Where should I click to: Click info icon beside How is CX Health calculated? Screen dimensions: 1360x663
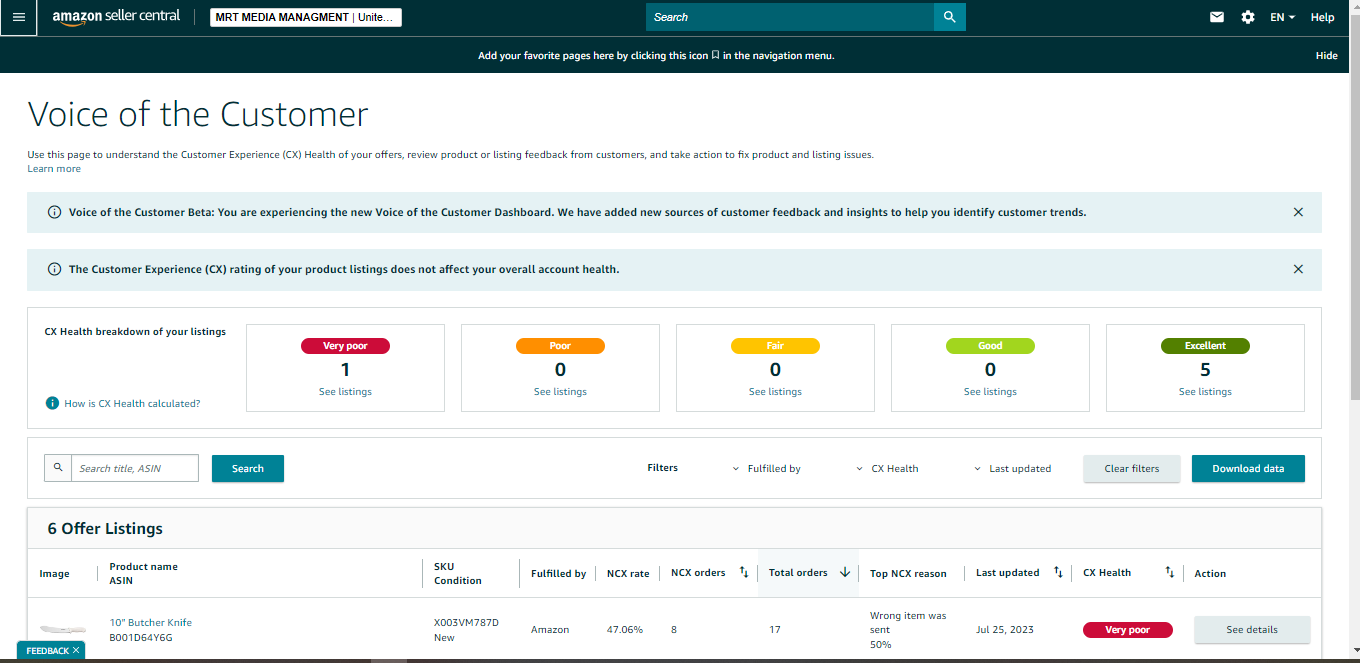52,403
